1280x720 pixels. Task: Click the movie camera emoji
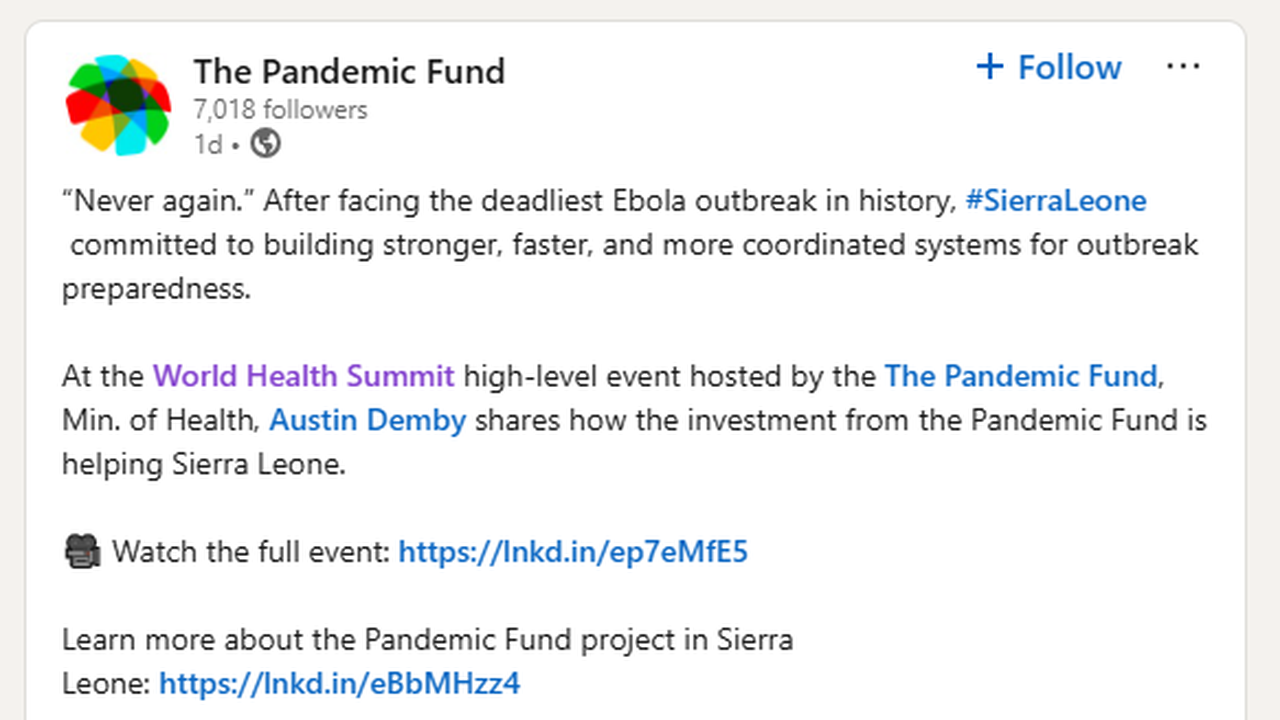tap(82, 552)
